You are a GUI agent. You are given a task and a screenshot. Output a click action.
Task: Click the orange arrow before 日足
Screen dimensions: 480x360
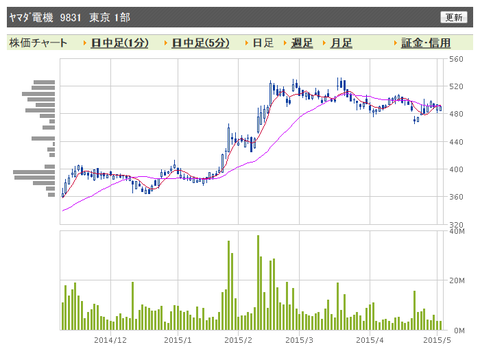point(247,43)
